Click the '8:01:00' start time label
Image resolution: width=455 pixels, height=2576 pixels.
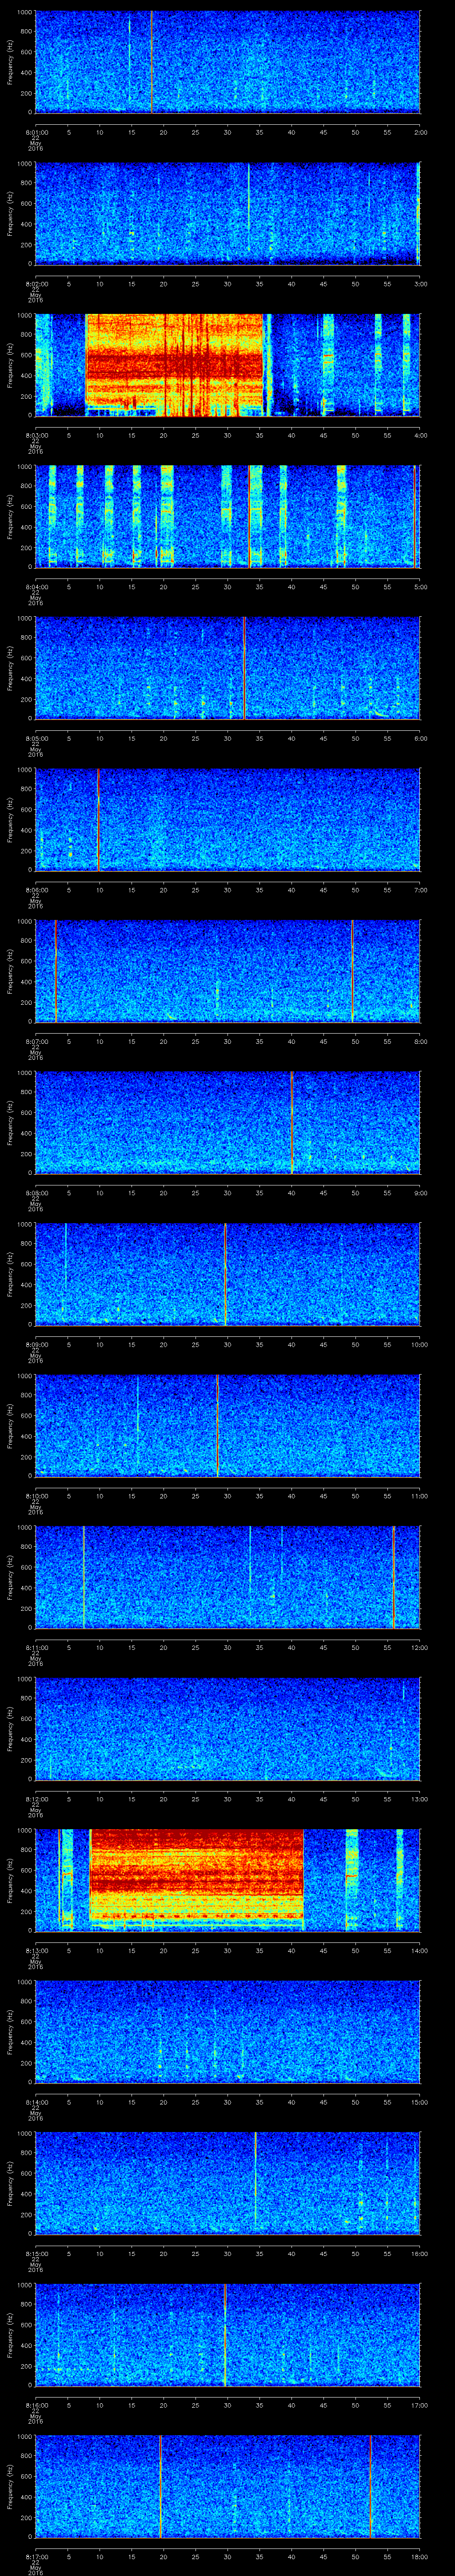point(36,132)
